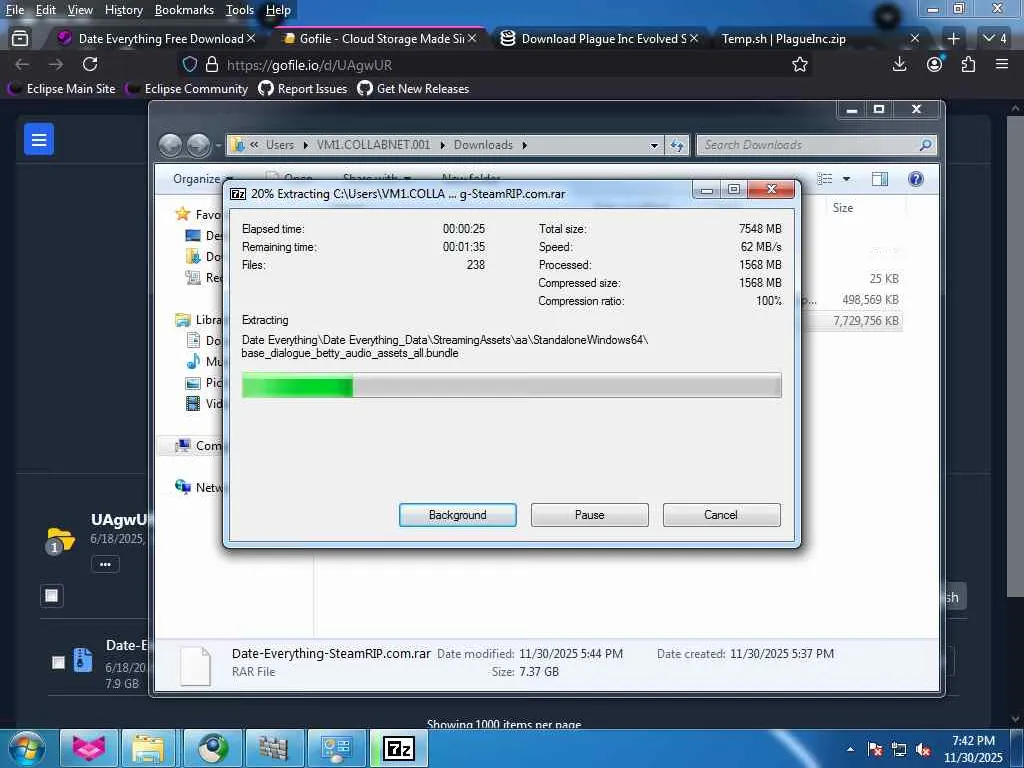The height and width of the screenshot is (768, 1024).
Task: Open the Bookmarks menu
Action: point(184,10)
